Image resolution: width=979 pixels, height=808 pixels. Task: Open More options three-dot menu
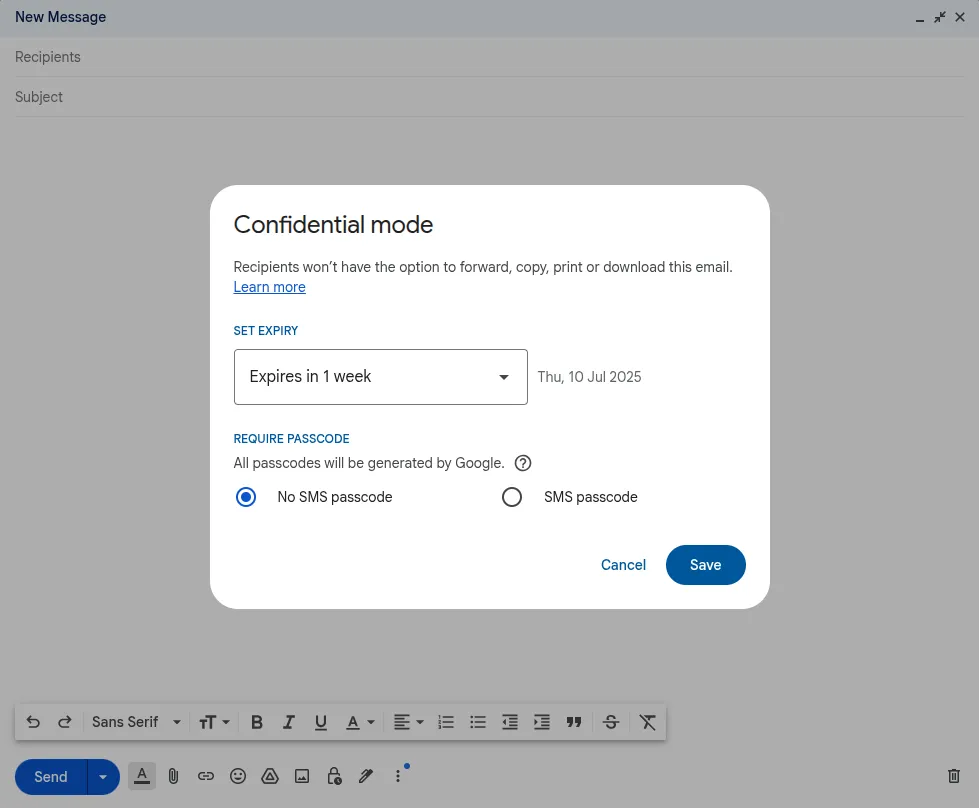point(398,776)
